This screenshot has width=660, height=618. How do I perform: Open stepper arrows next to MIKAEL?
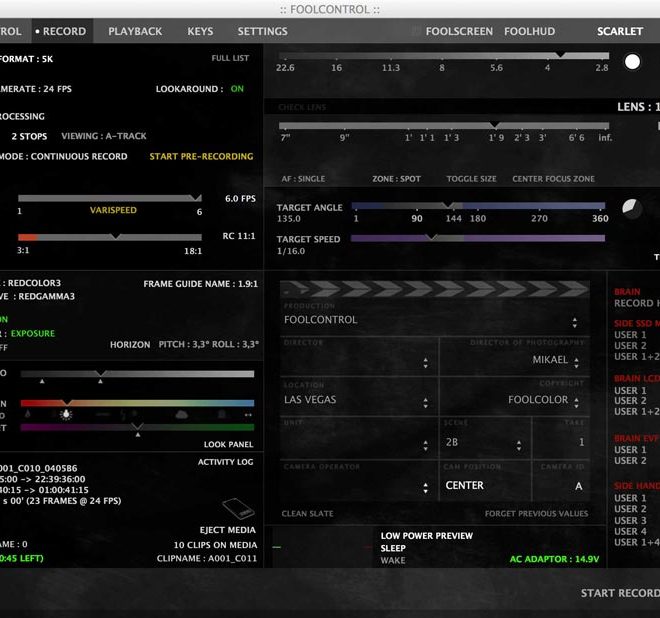(576, 362)
